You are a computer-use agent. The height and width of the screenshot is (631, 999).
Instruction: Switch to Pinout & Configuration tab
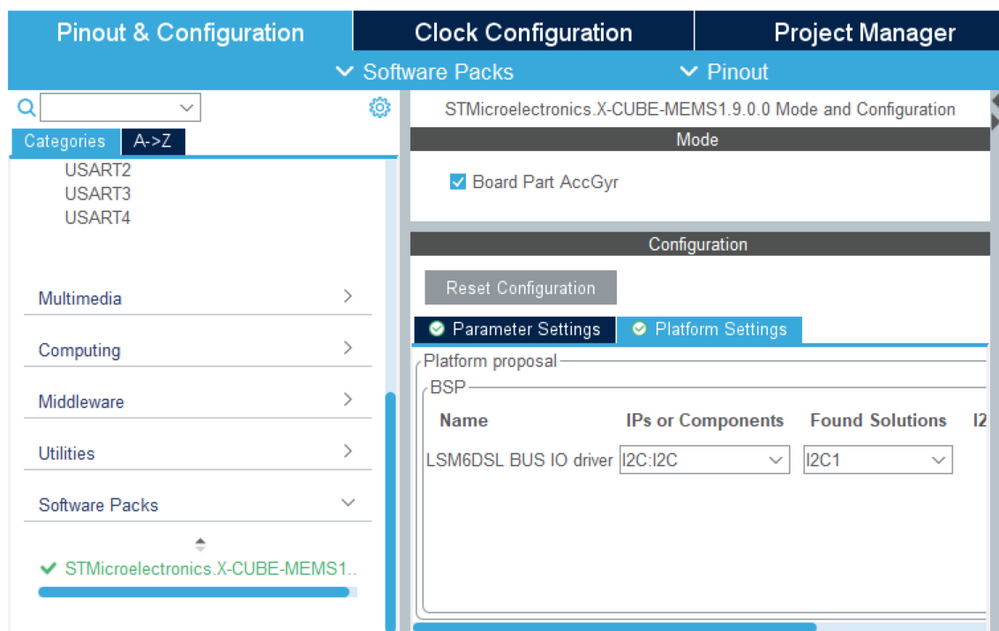click(180, 32)
